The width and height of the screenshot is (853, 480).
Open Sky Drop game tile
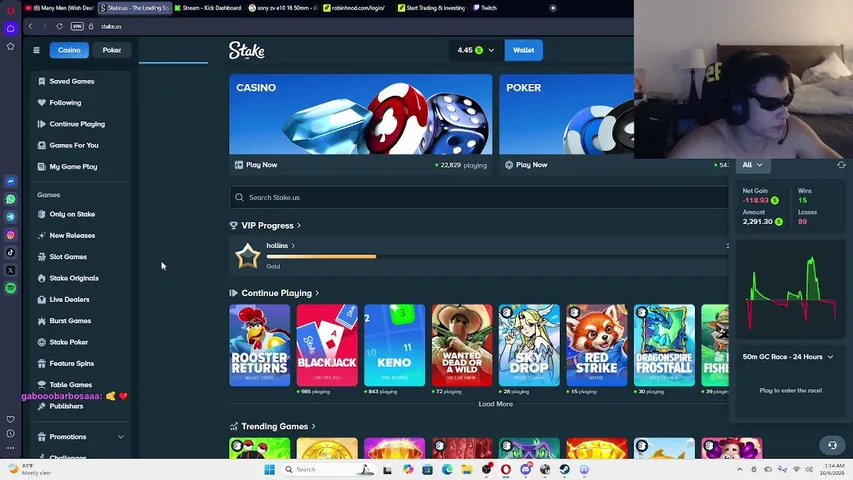coord(529,345)
